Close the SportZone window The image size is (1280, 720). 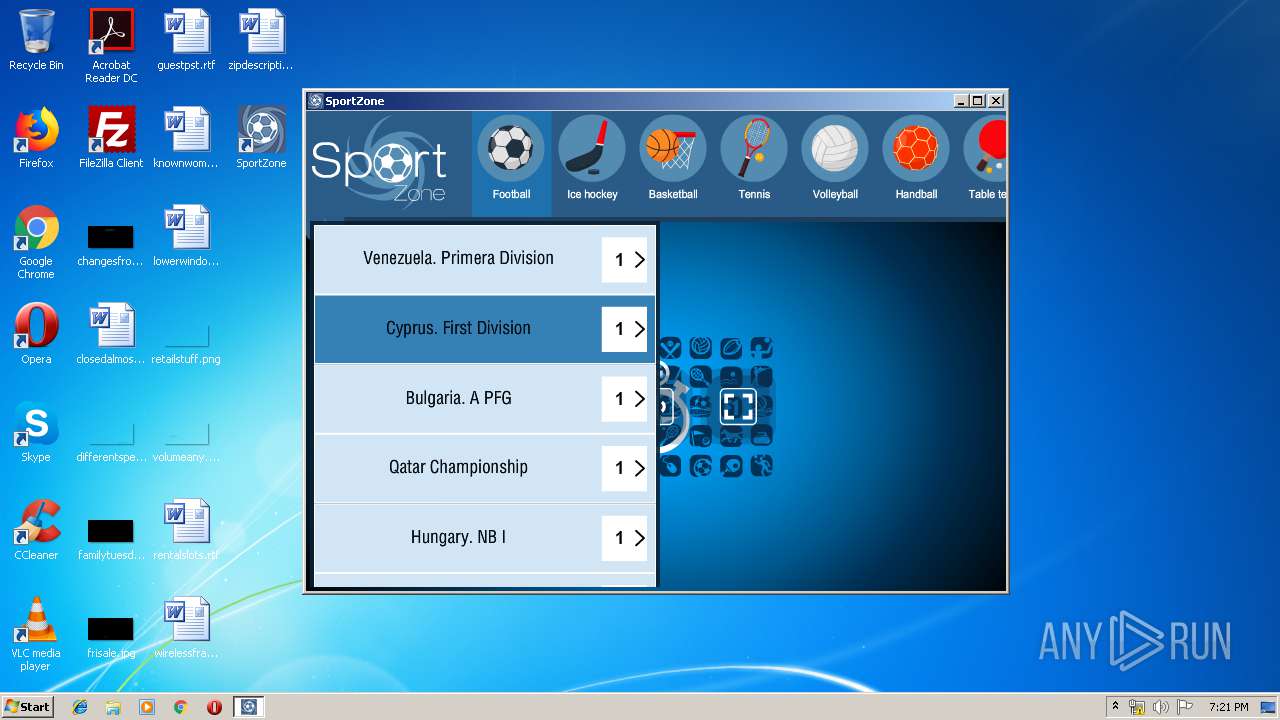click(995, 101)
